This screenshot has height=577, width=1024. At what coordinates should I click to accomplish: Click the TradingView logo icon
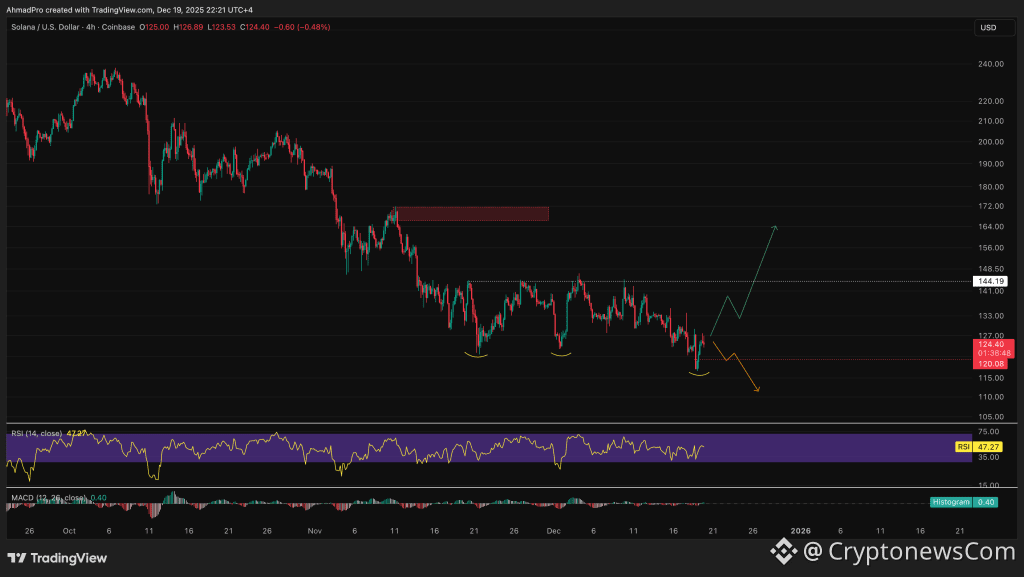pyautogui.click(x=17, y=558)
